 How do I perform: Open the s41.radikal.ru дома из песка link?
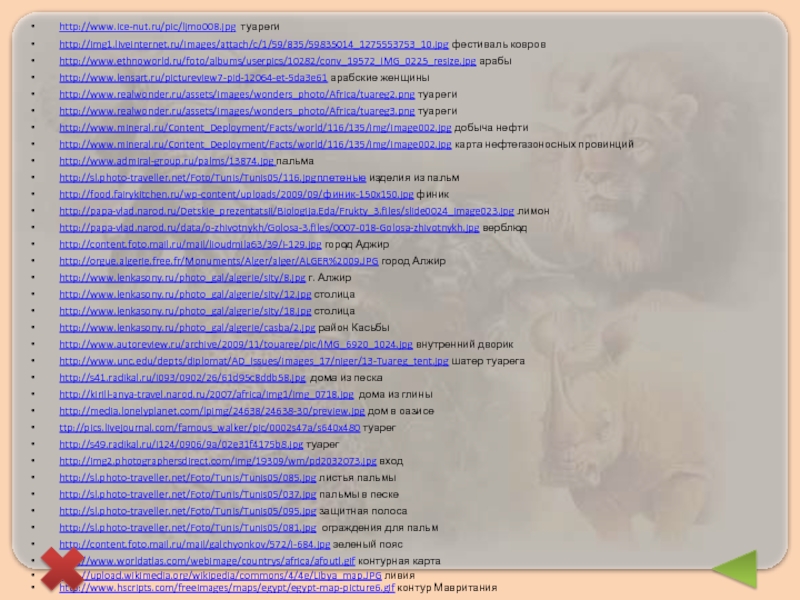click(182, 378)
